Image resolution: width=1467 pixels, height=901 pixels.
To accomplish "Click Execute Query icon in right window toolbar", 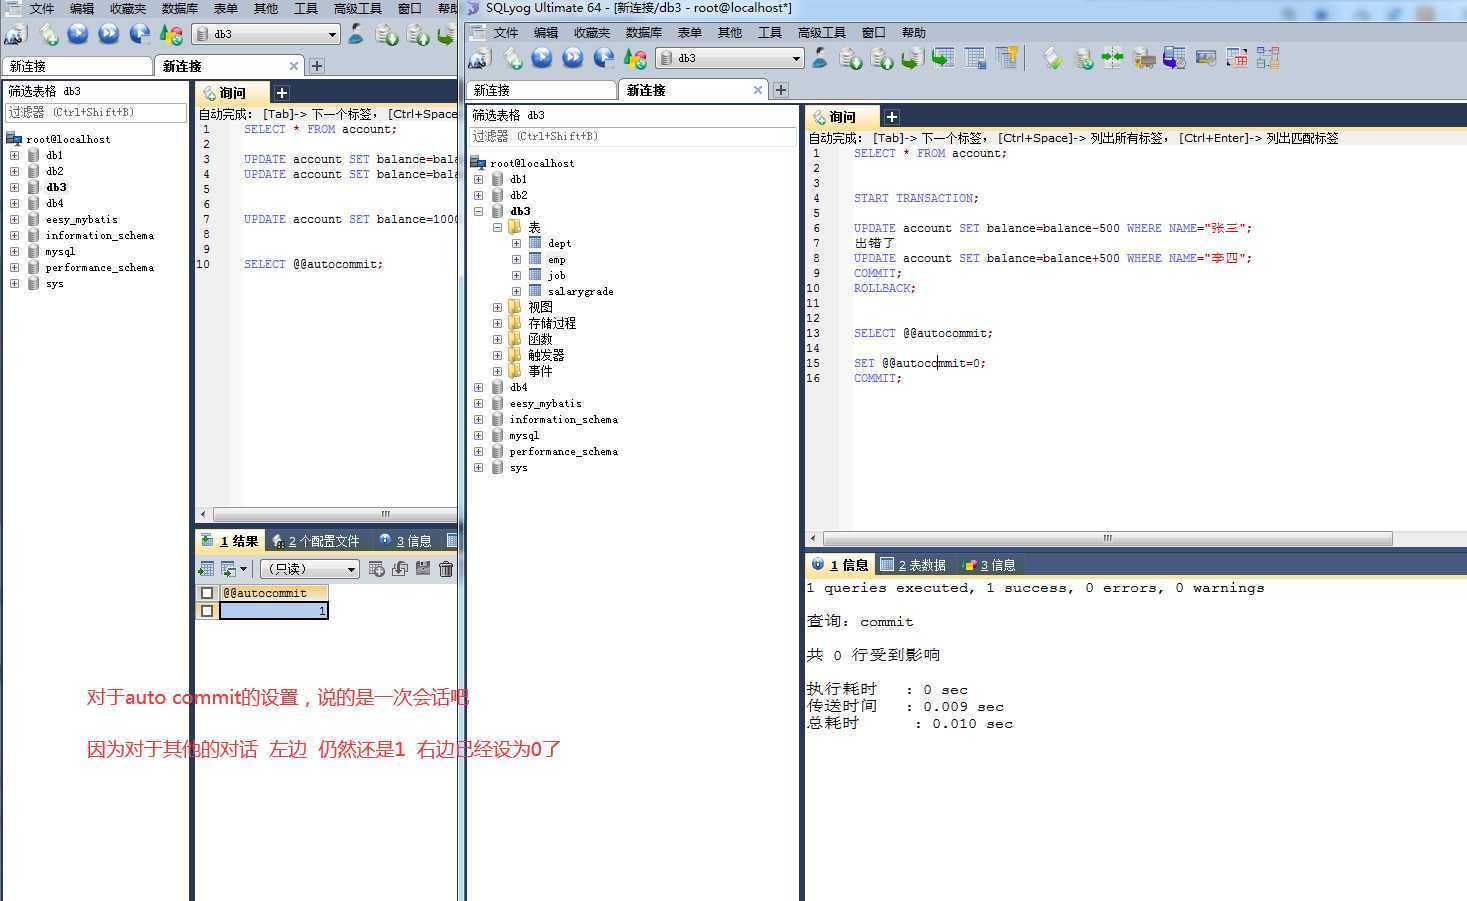I will click(542, 58).
